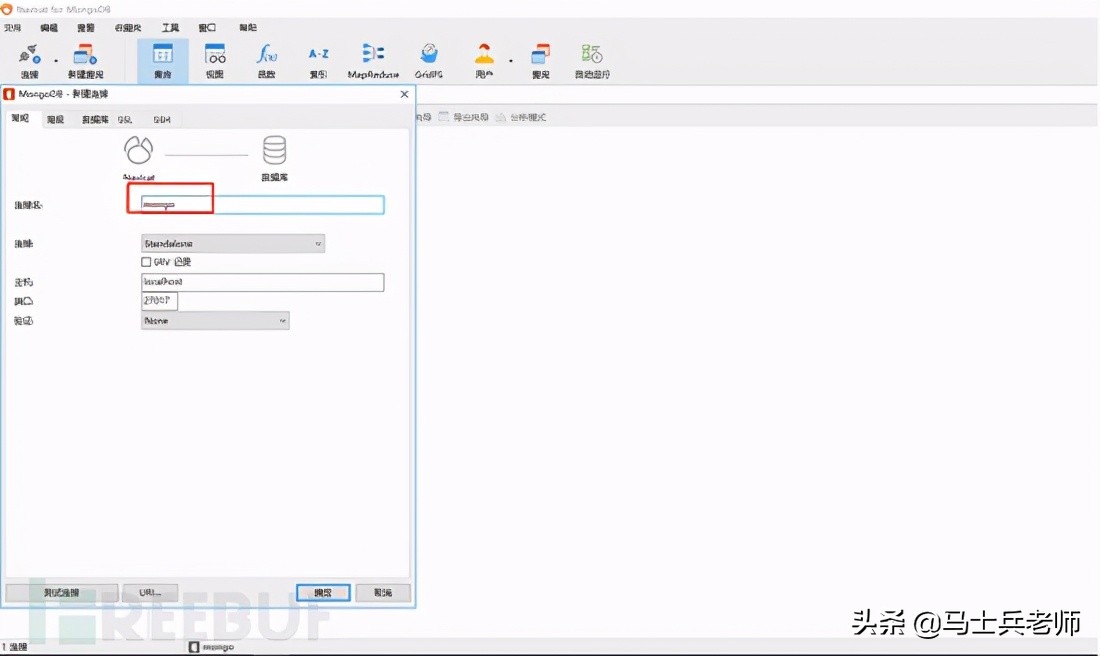Click the rightmost item in the object toolbar
This screenshot has height=656, width=1100.
[x=521, y=117]
